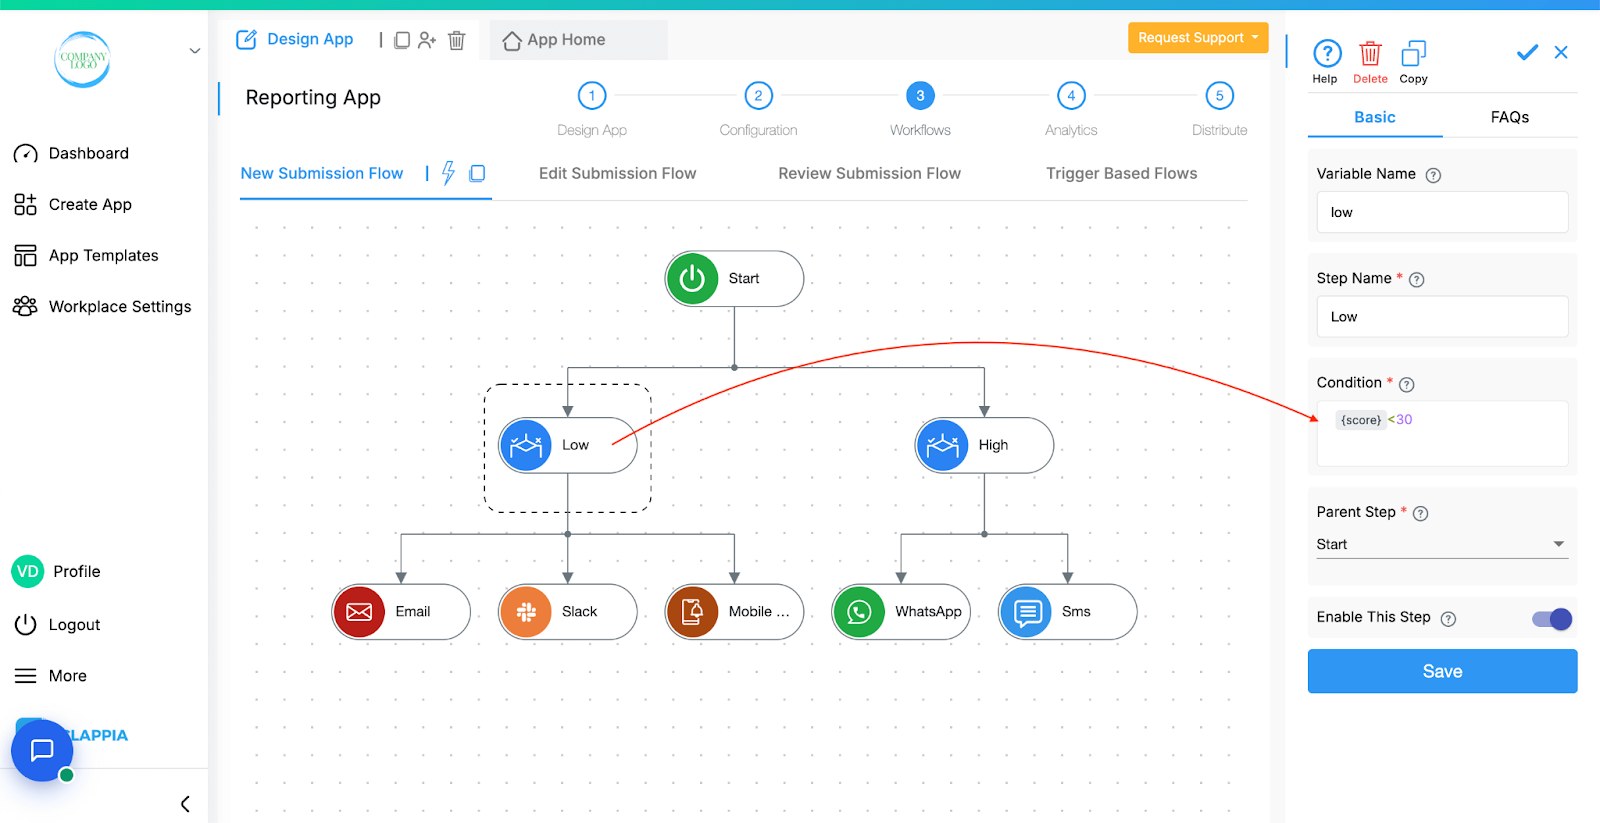
Task: Select the WhatsApp node icon
Action: click(859, 612)
